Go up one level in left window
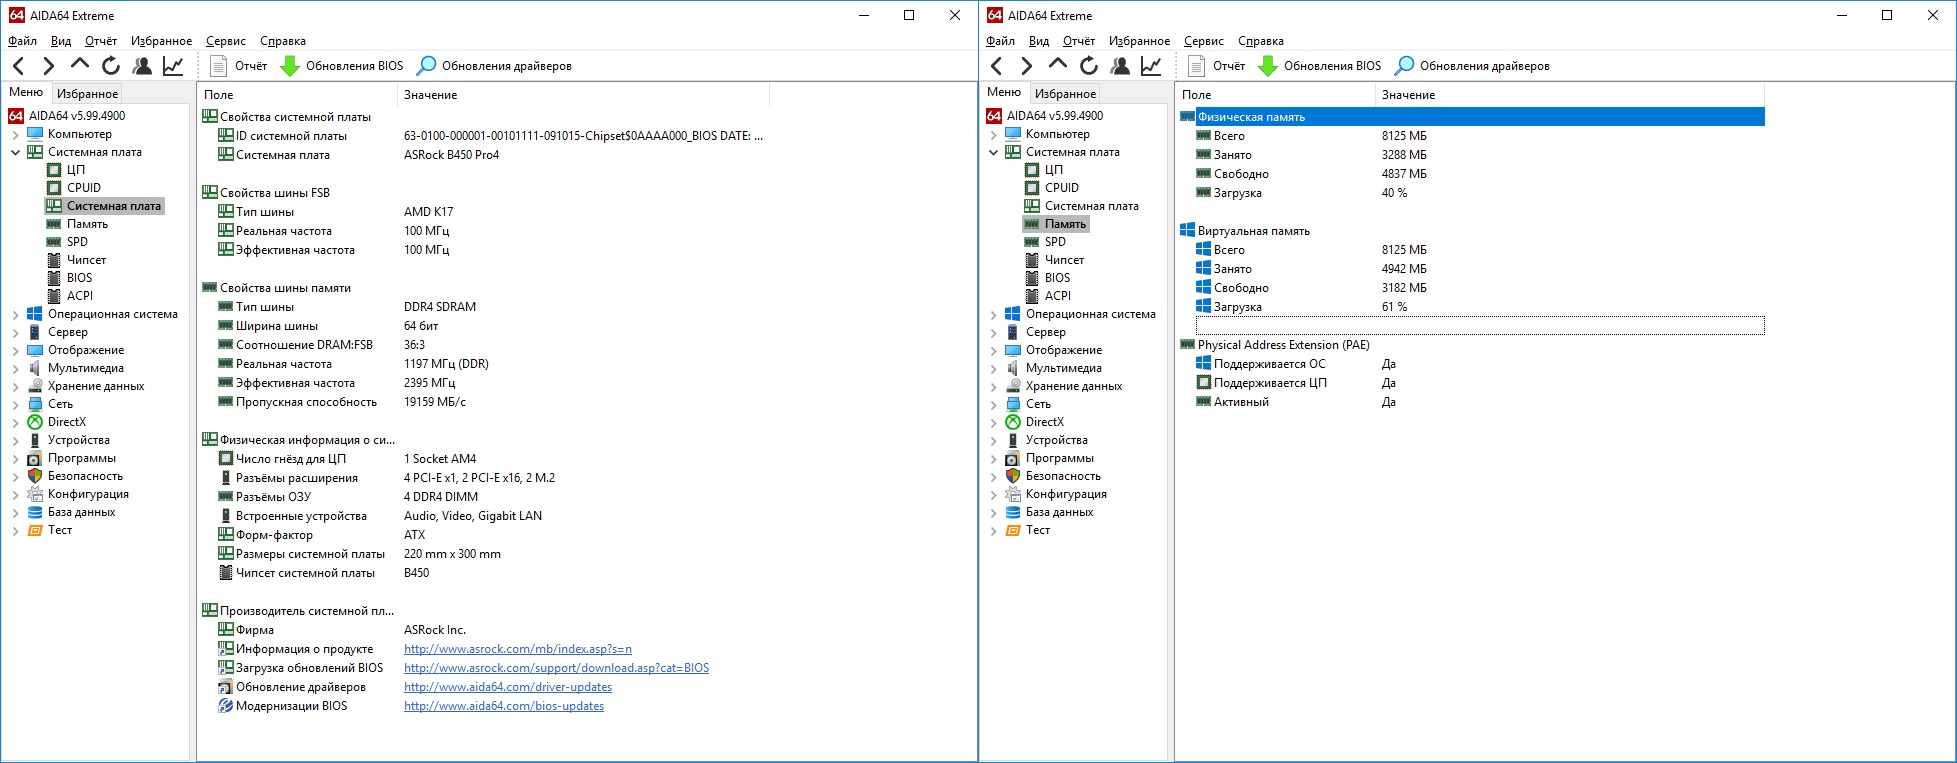The width and height of the screenshot is (1957, 763). [x=80, y=65]
